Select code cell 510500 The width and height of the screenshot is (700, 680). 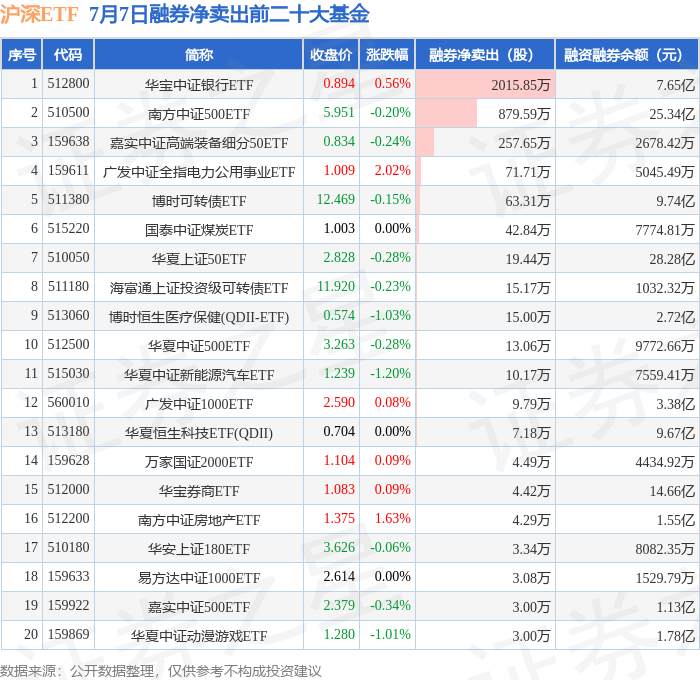point(68,113)
